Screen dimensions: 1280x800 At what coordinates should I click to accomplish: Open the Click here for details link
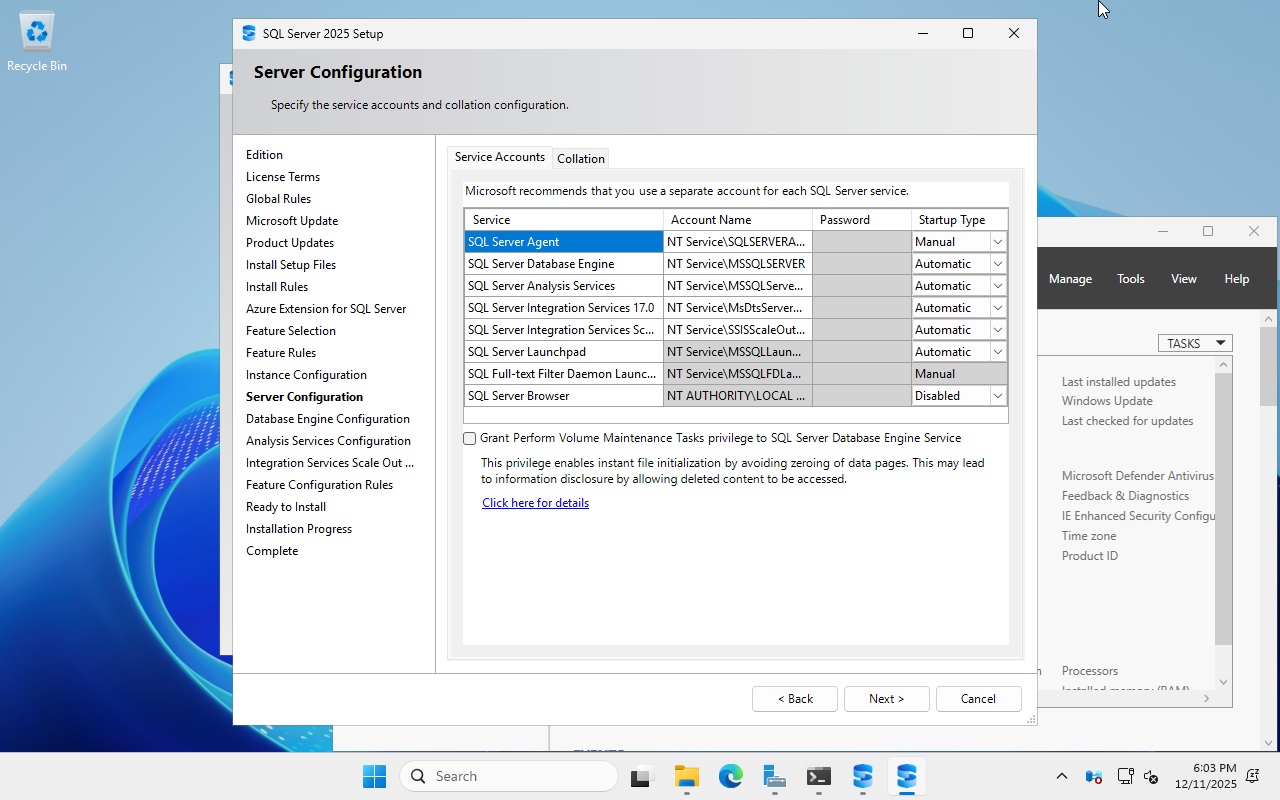535,503
